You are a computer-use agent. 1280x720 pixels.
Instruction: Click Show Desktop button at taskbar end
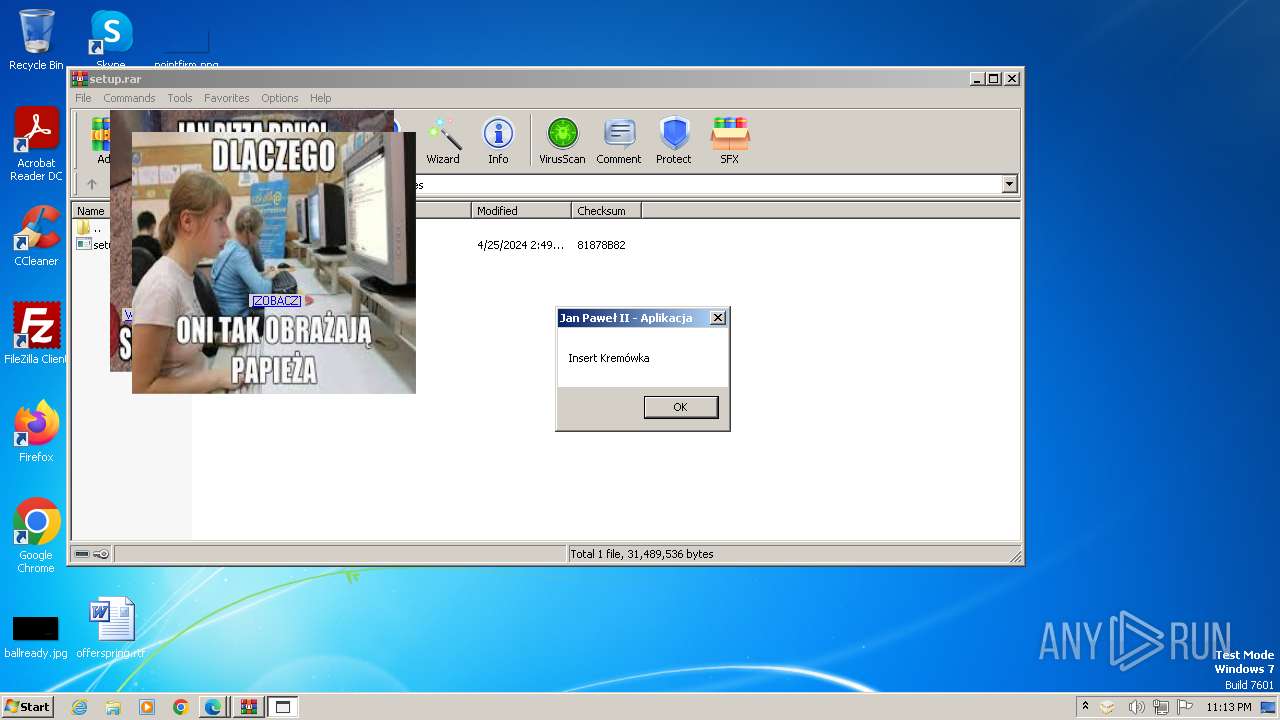pos(1269,707)
